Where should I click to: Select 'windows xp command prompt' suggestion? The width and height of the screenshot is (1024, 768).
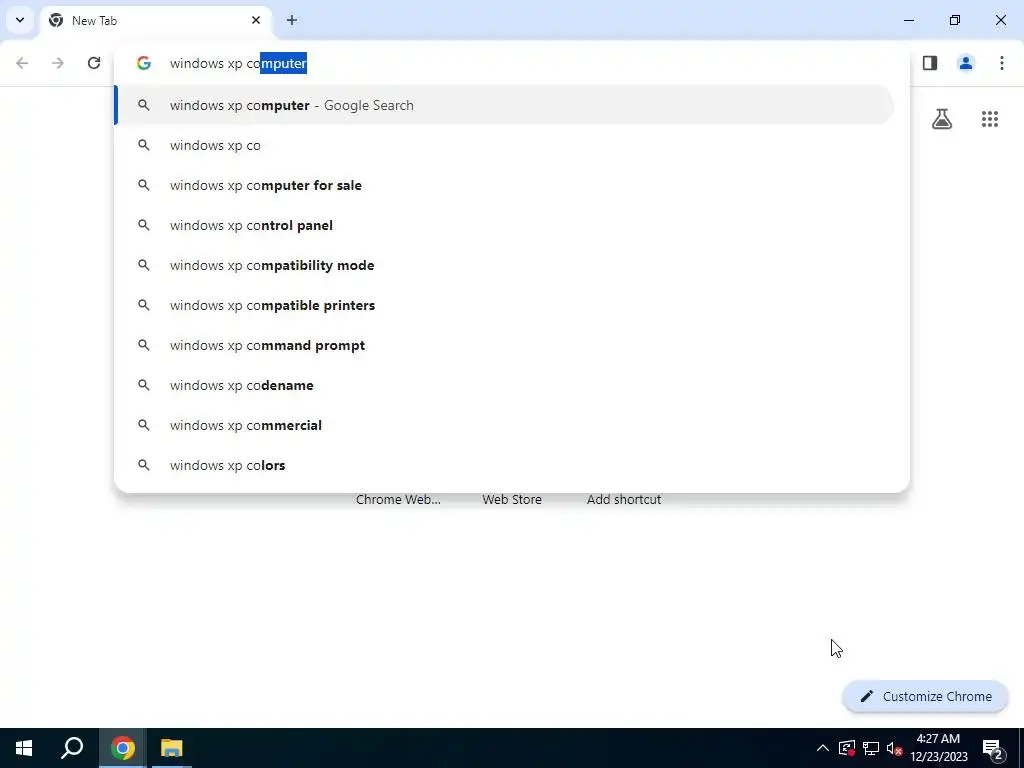pyautogui.click(x=504, y=345)
